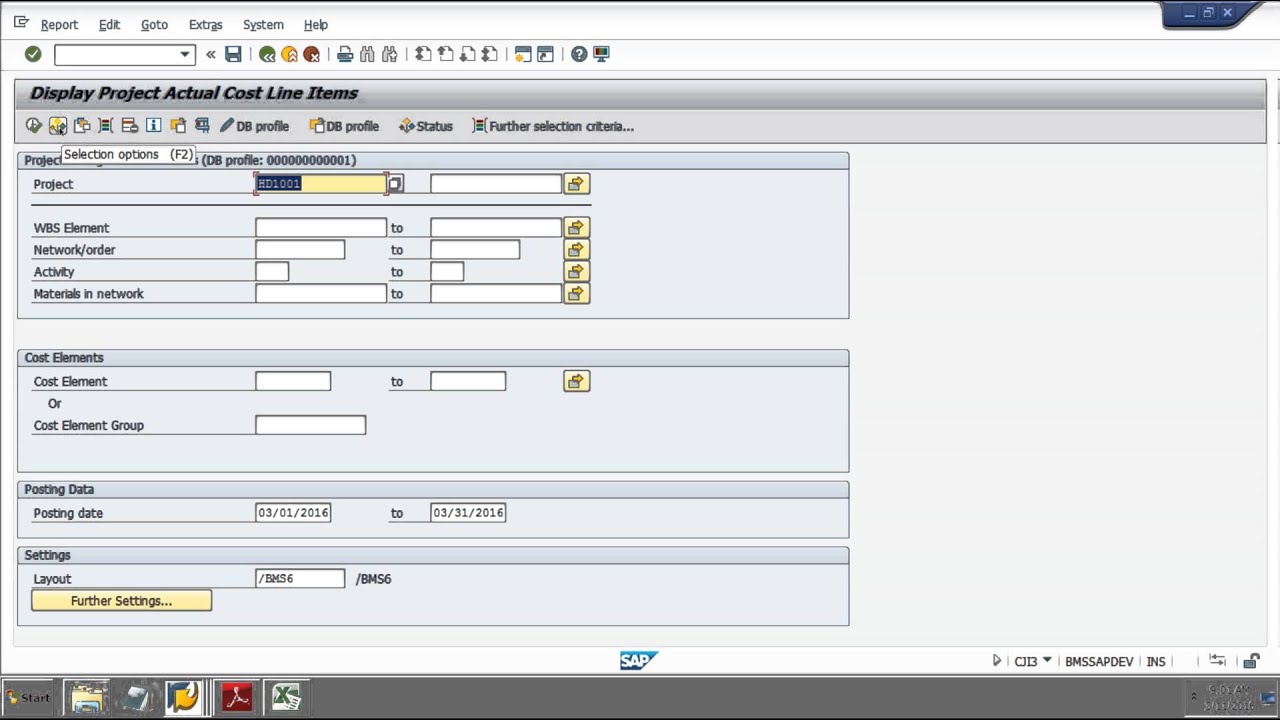Image resolution: width=1280 pixels, height=720 pixels.
Task: Open the Edit menu
Action: (x=109, y=24)
